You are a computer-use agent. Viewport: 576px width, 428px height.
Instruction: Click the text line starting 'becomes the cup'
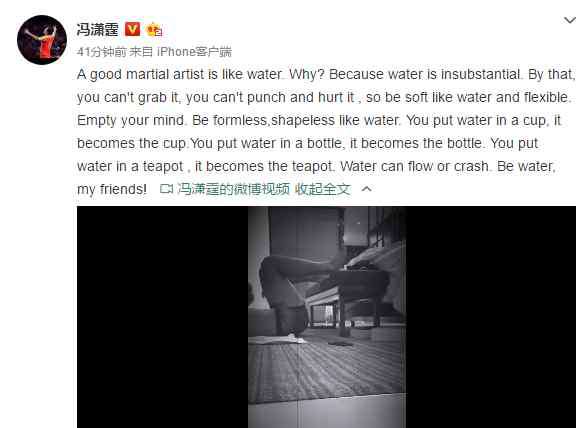point(307,143)
